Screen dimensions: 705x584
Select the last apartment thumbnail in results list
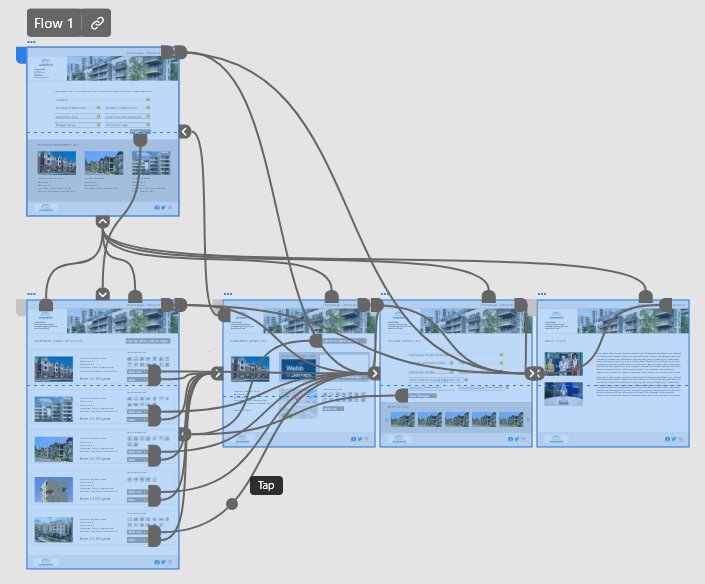[x=54, y=528]
